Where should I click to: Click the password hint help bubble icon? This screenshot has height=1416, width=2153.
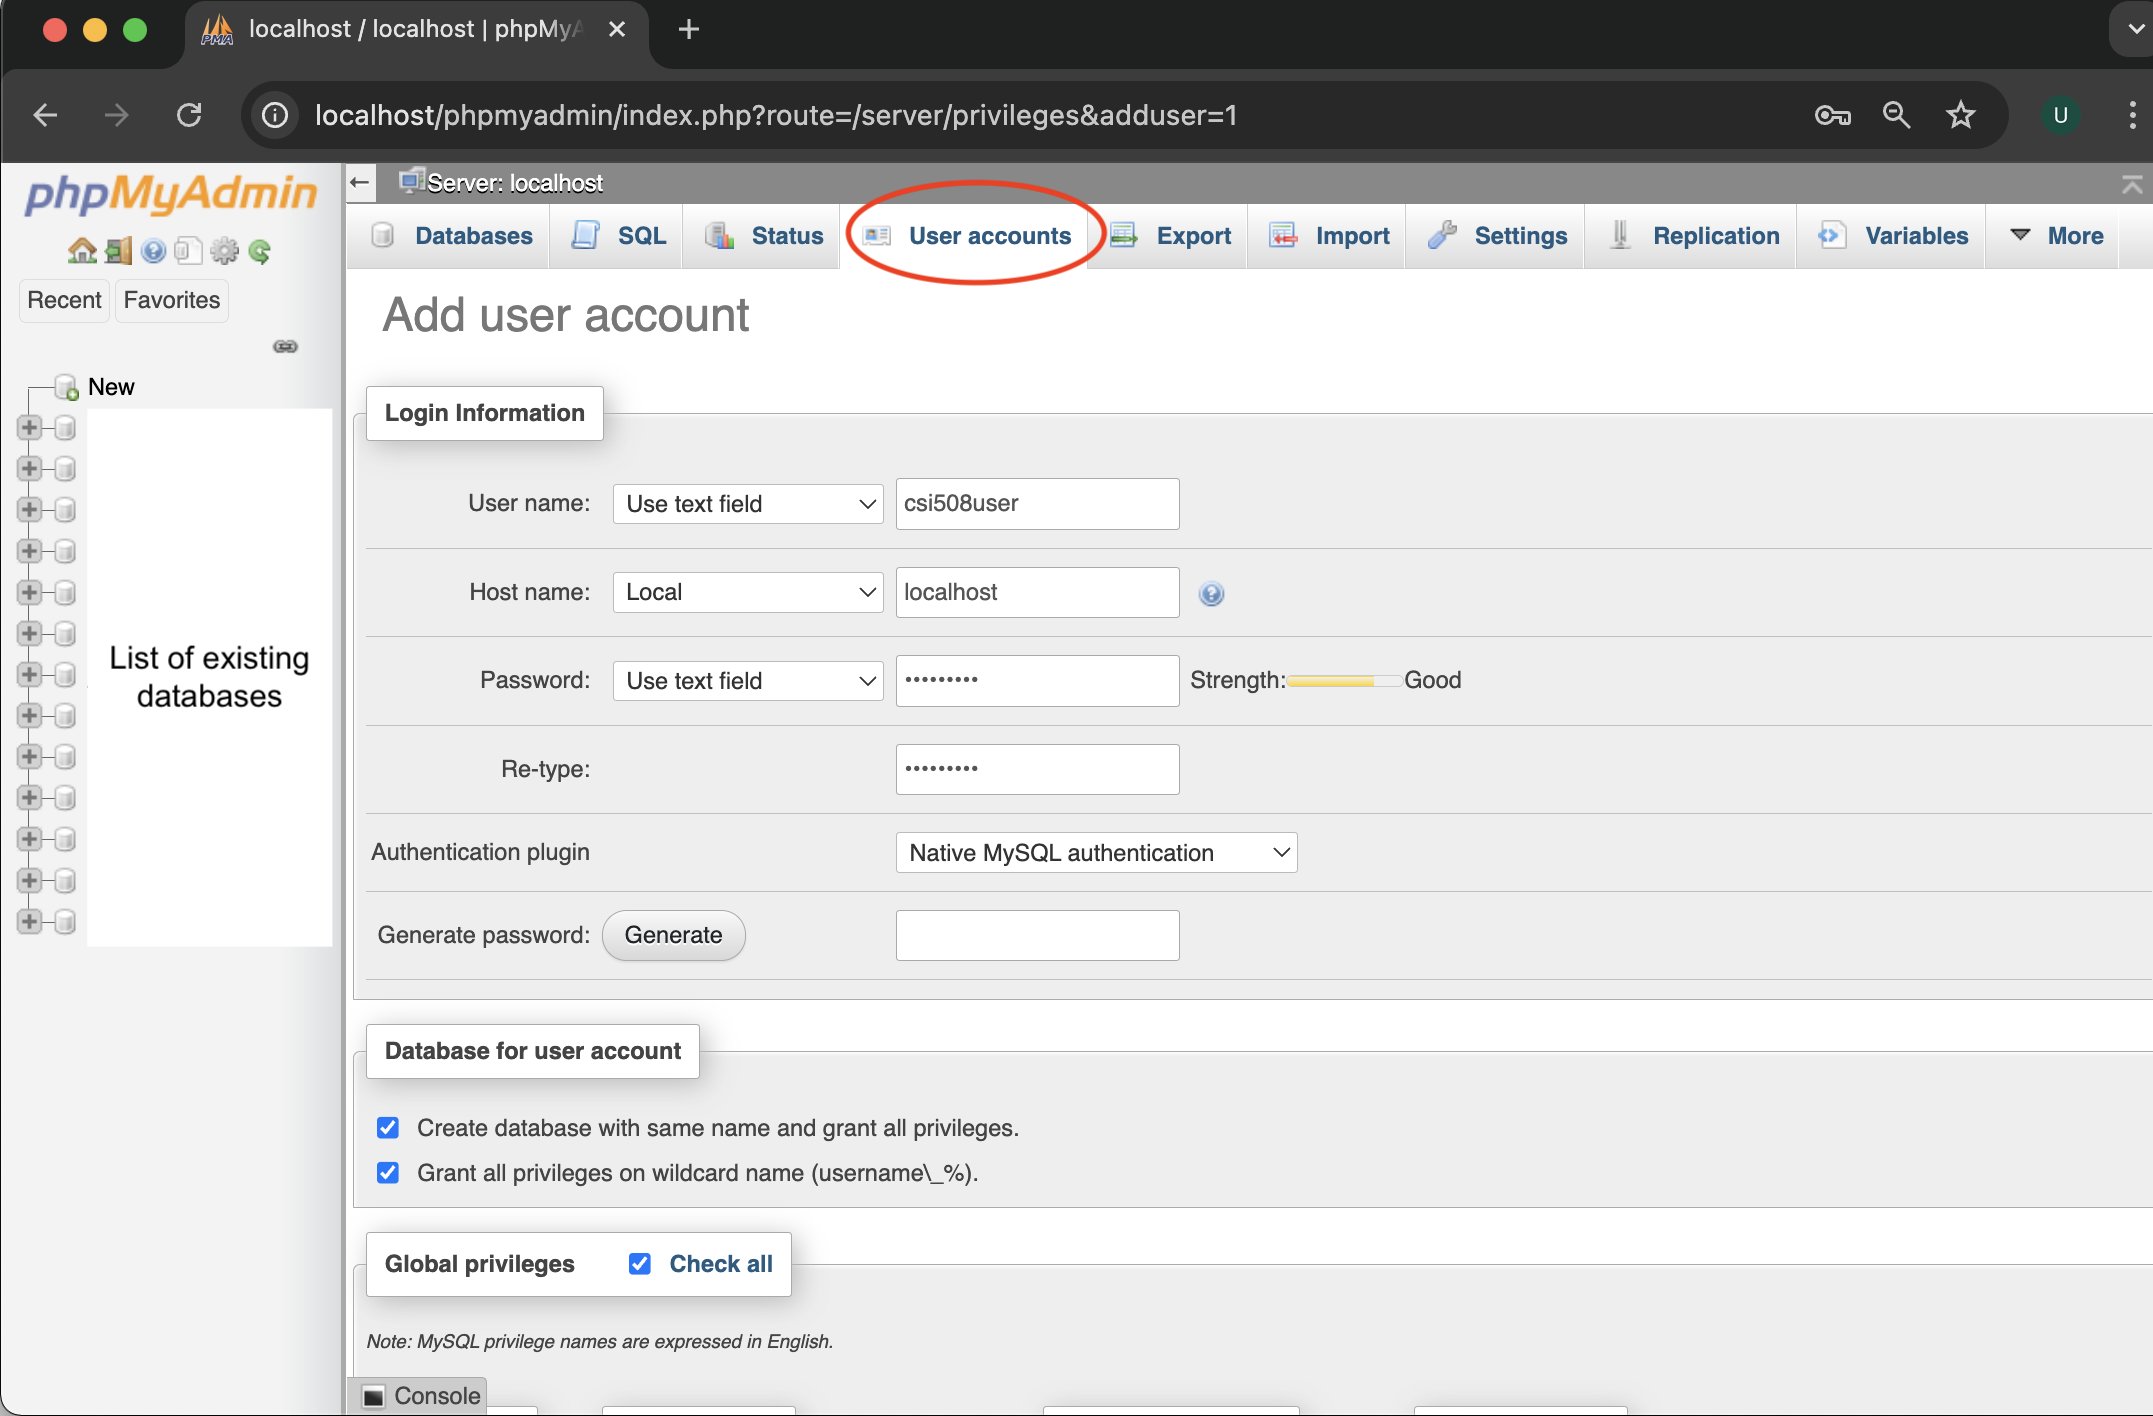click(1211, 592)
